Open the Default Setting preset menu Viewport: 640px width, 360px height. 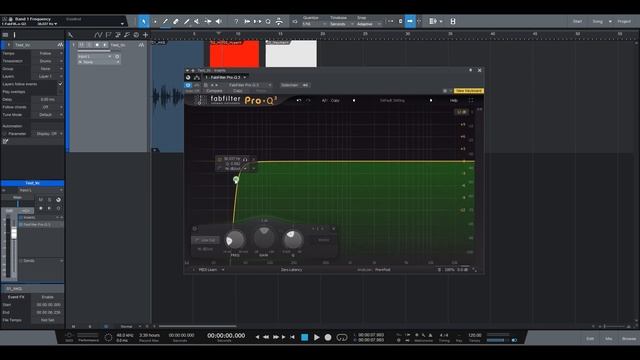[x=392, y=100]
